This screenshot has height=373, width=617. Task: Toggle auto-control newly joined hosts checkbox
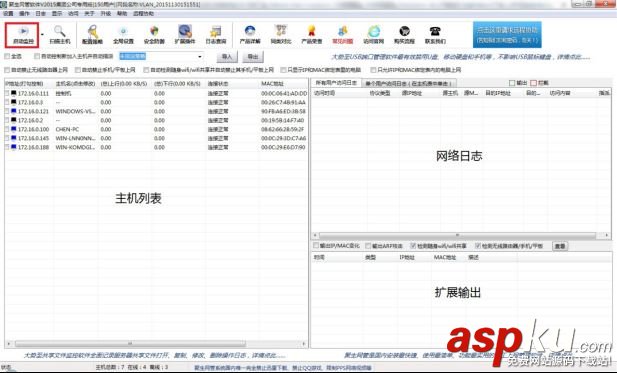37,56
